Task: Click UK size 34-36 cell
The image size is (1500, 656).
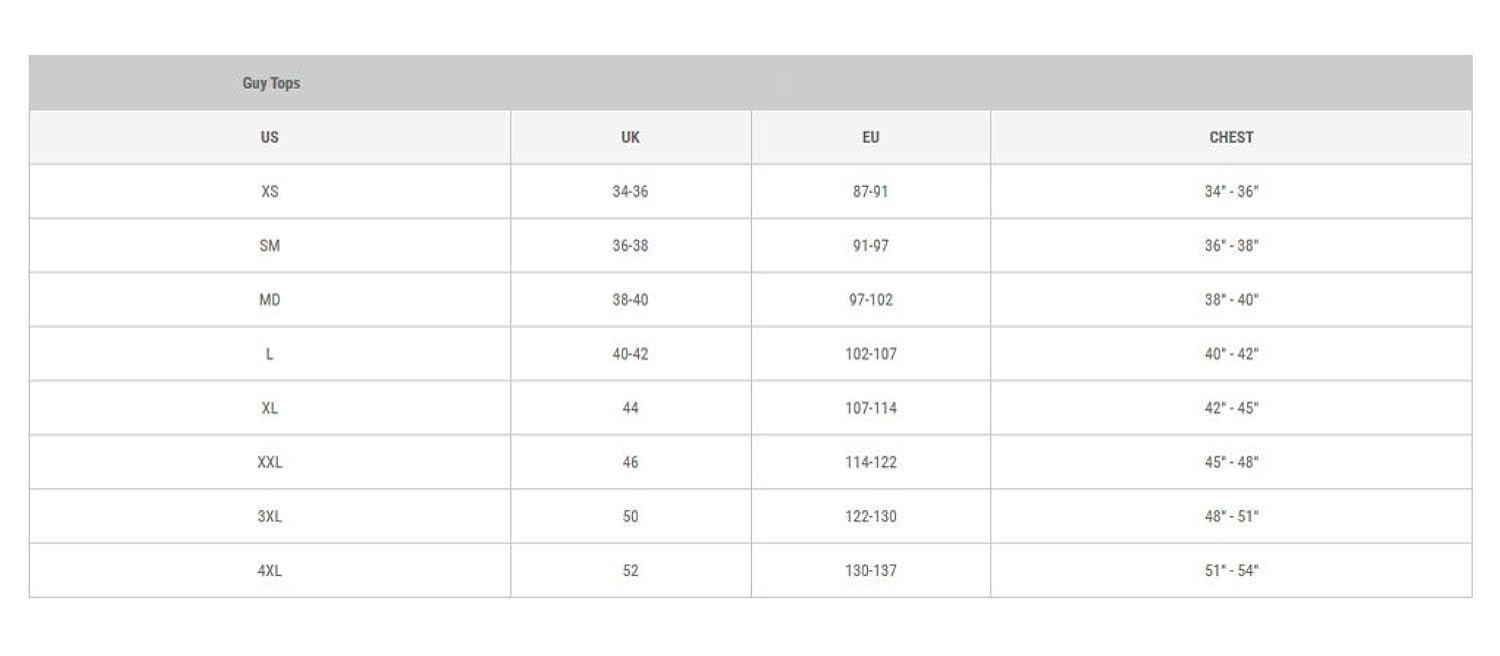Action: pos(630,191)
